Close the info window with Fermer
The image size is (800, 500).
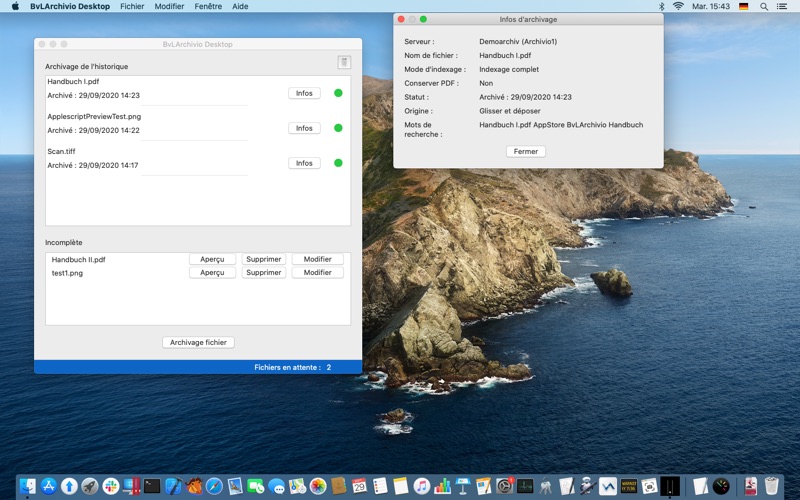[x=526, y=152]
